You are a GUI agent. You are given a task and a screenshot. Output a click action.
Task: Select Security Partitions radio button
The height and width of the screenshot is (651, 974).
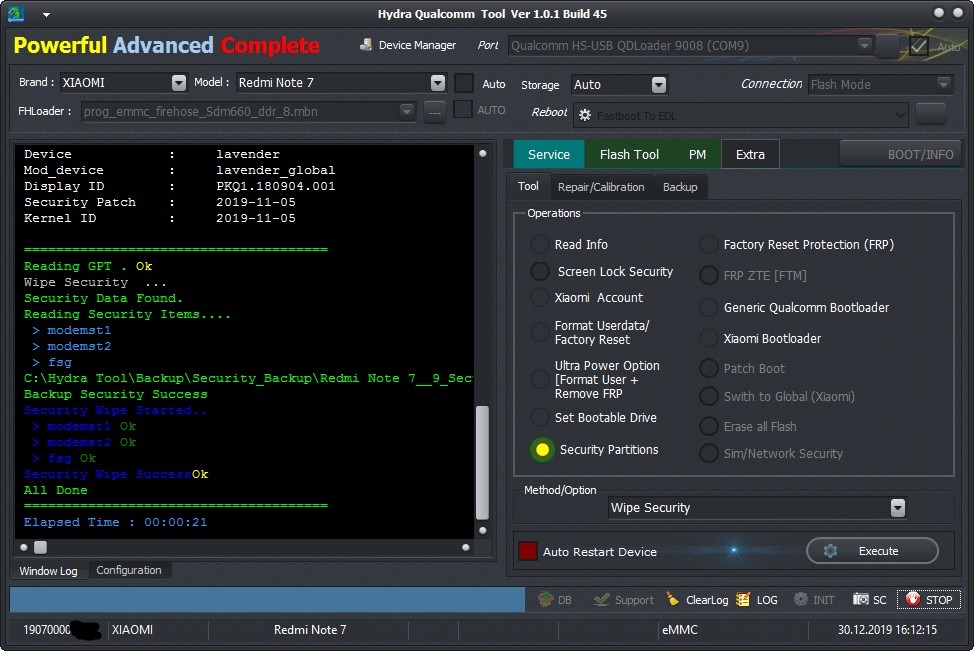click(x=542, y=450)
